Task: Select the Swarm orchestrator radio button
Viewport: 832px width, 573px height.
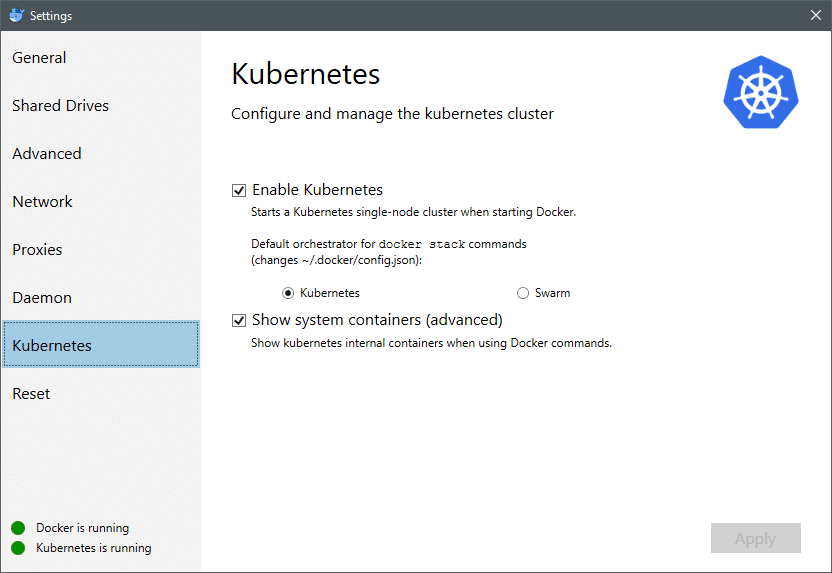Action: click(x=523, y=293)
